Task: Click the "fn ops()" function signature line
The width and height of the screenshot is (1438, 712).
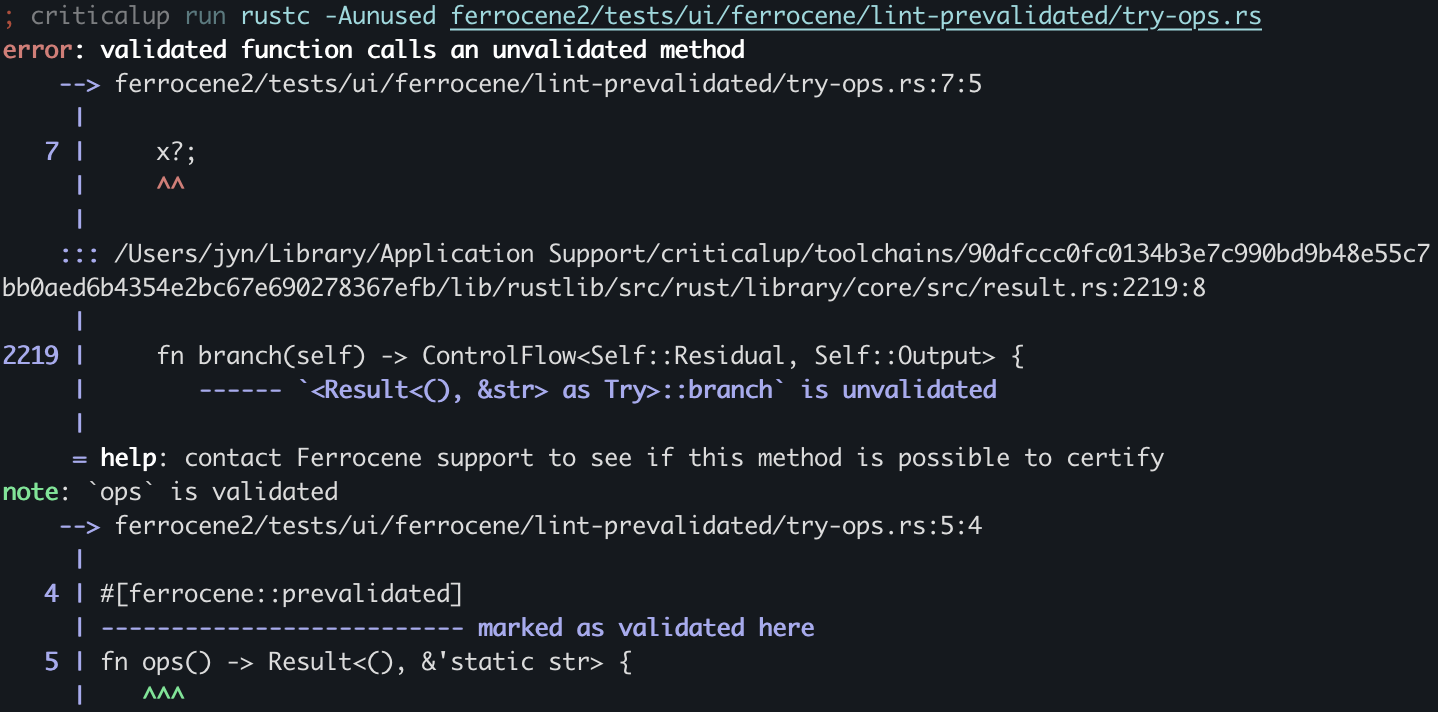Action: pyautogui.click(x=366, y=661)
